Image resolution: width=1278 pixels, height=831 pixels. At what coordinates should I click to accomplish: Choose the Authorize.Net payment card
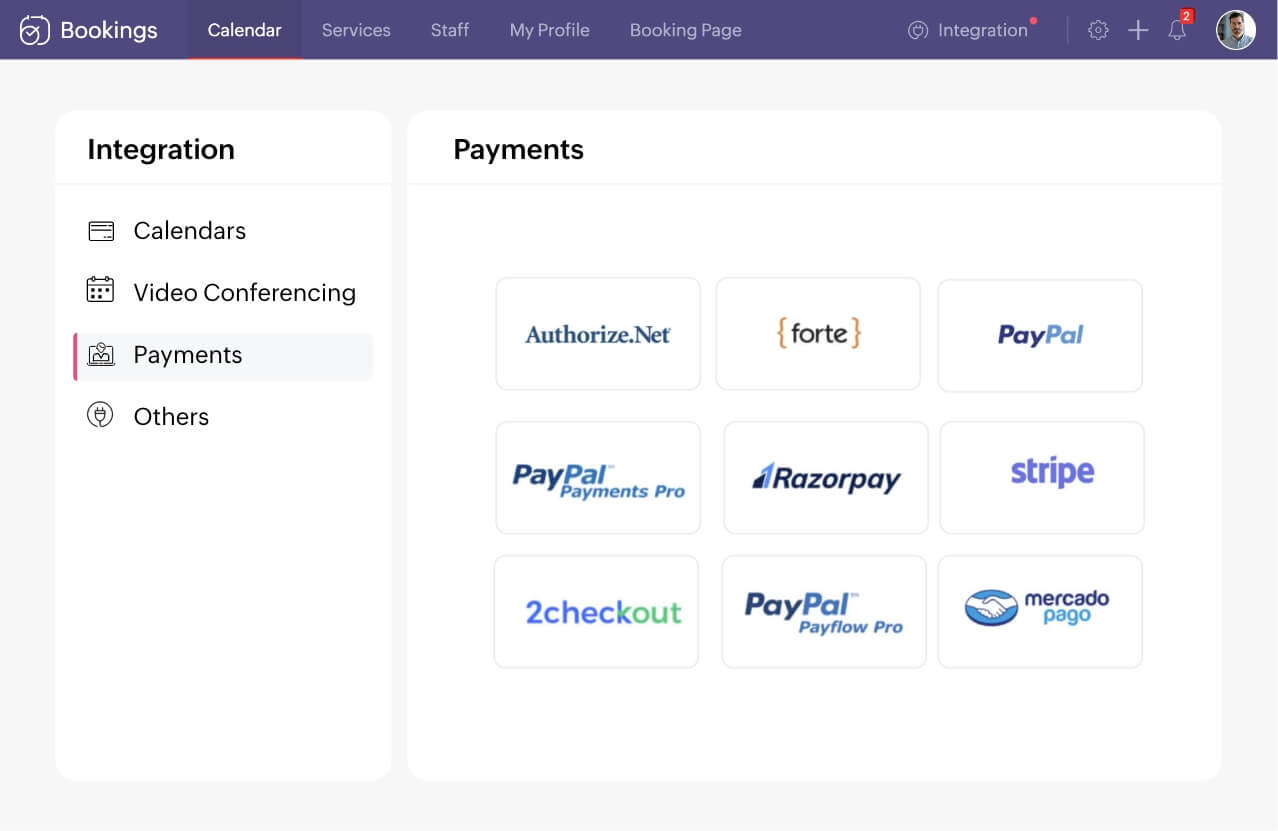coord(598,334)
